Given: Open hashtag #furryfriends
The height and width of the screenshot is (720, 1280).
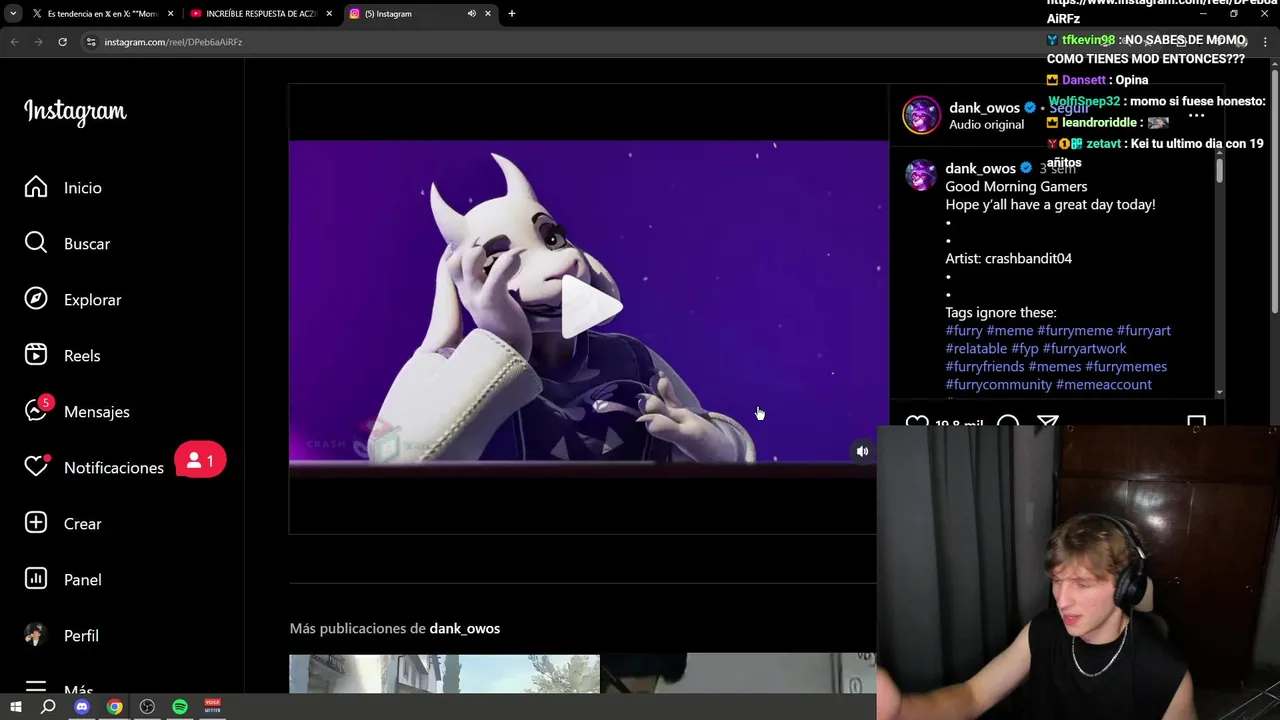Looking at the screenshot, I should coord(985,367).
